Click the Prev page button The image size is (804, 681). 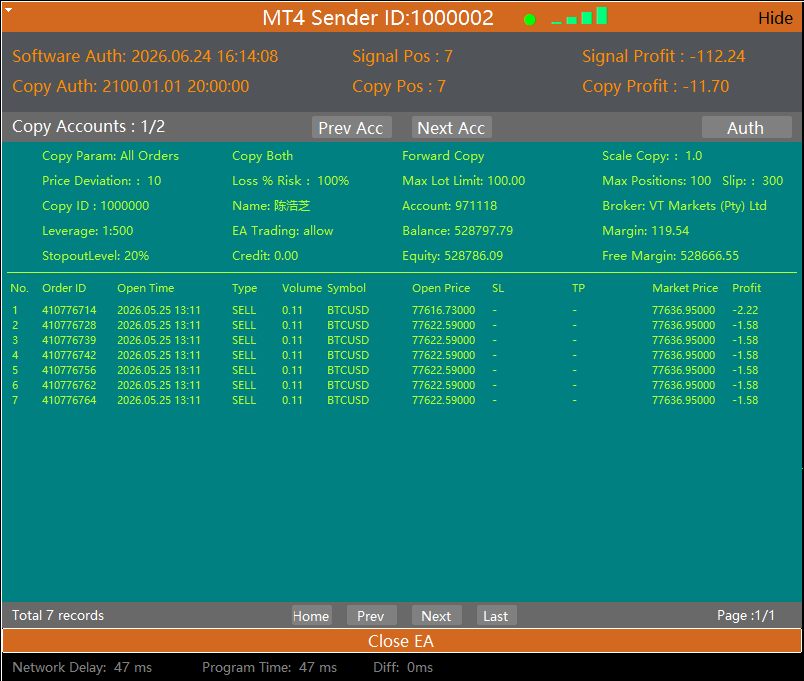371,615
